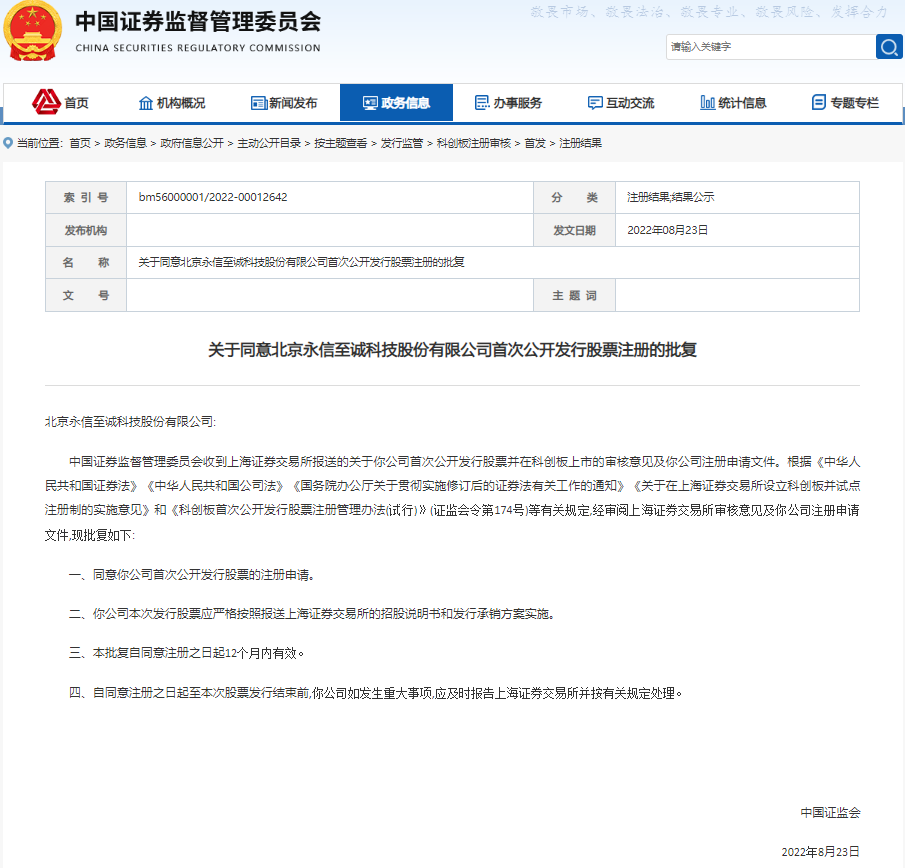Select the 政务信息 navigation tab

[x=396, y=103]
